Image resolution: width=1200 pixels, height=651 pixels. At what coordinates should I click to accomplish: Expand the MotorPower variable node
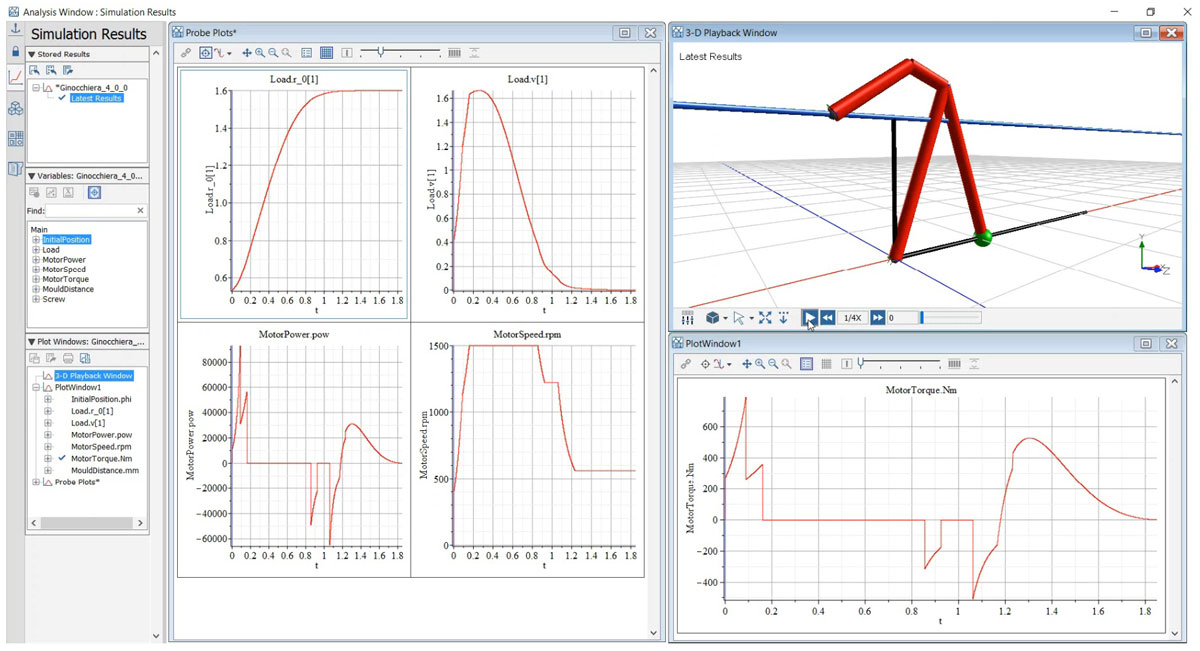coord(36,260)
